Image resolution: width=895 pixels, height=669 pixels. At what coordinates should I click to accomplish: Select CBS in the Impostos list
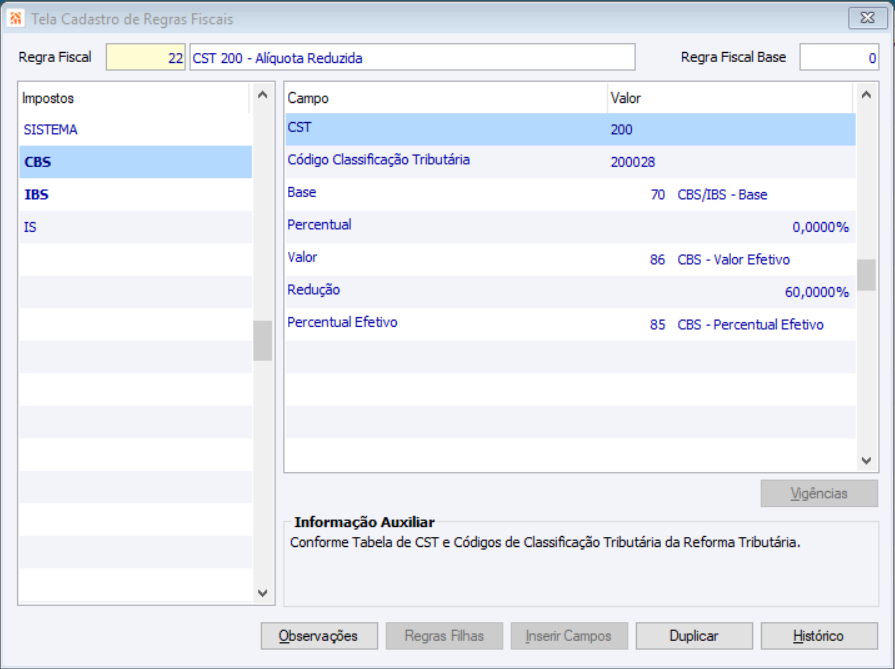(136, 162)
